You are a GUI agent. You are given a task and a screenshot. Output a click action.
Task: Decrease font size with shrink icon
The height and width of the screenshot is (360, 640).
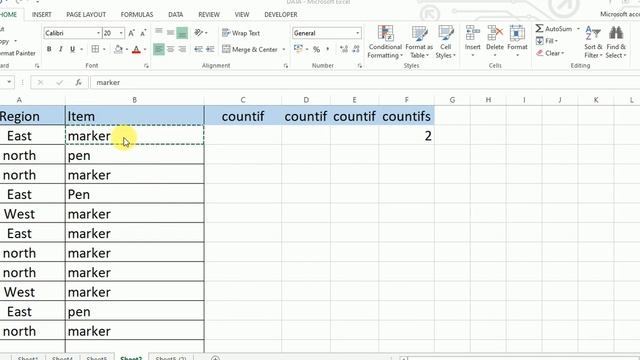pos(143,33)
